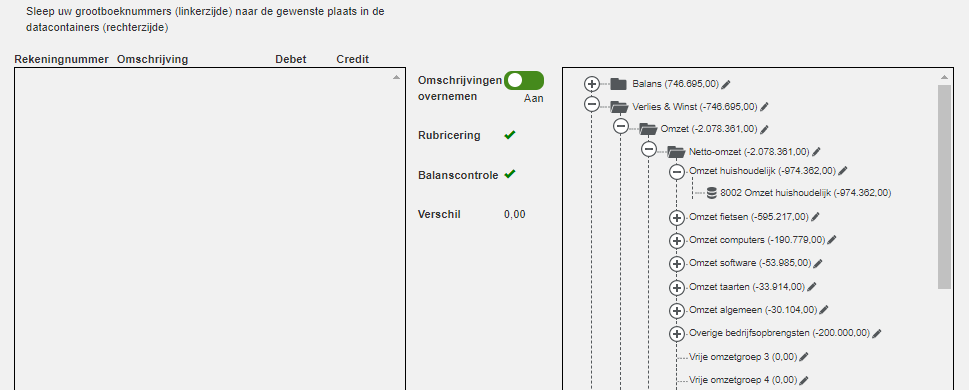969x390 pixels.
Task: Toggle the Omschrijvingen overnemen switch
Action: click(x=524, y=80)
